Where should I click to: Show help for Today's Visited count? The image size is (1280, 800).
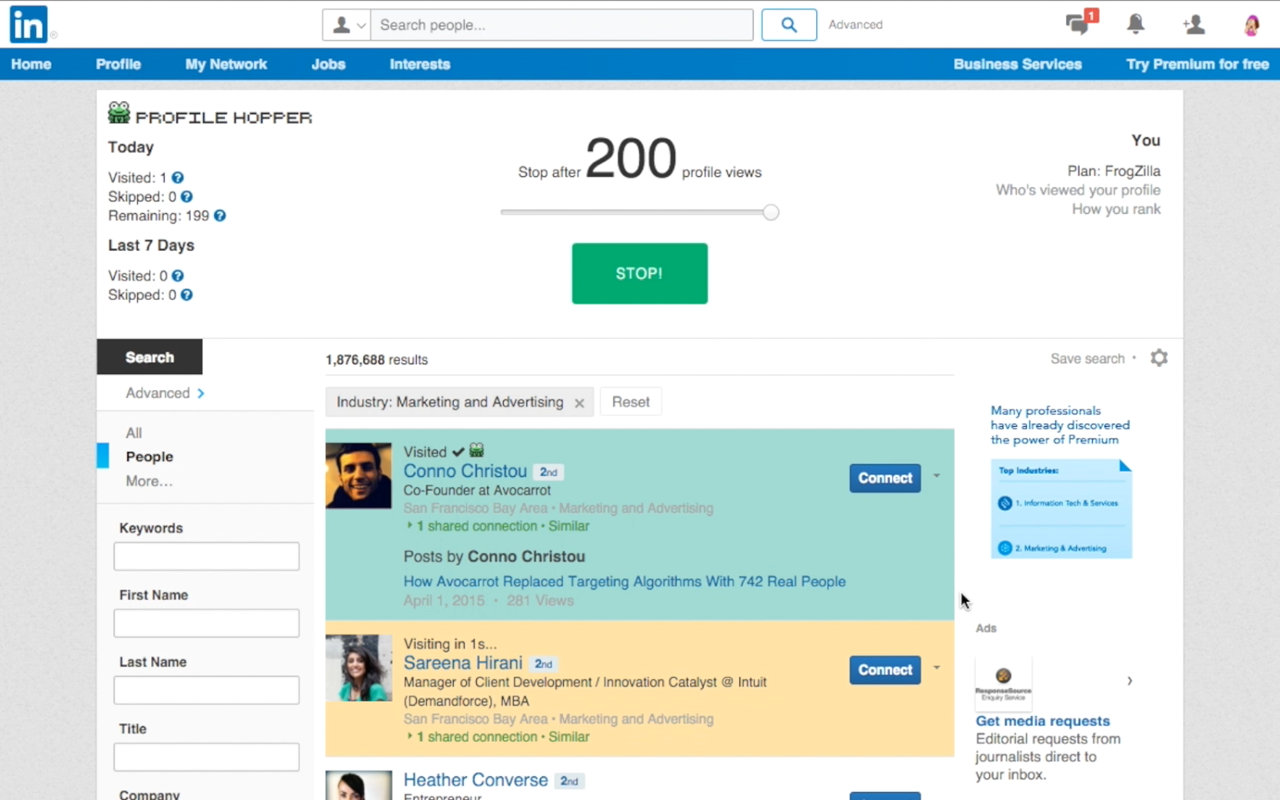[178, 178]
